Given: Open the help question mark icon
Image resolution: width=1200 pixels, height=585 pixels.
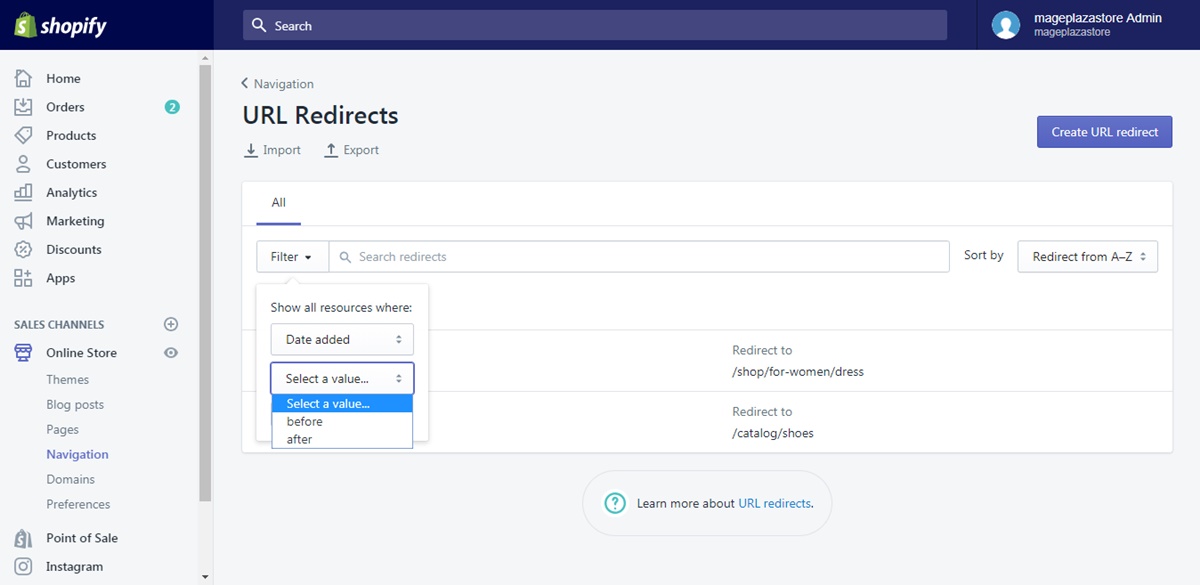Looking at the screenshot, I should point(615,503).
